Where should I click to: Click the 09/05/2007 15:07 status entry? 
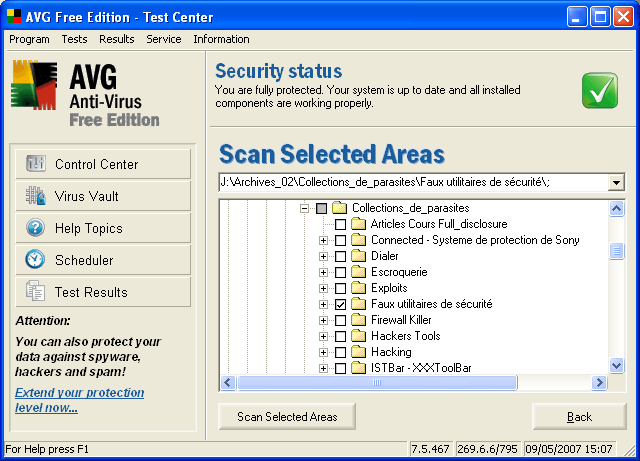pyautogui.click(x=569, y=449)
